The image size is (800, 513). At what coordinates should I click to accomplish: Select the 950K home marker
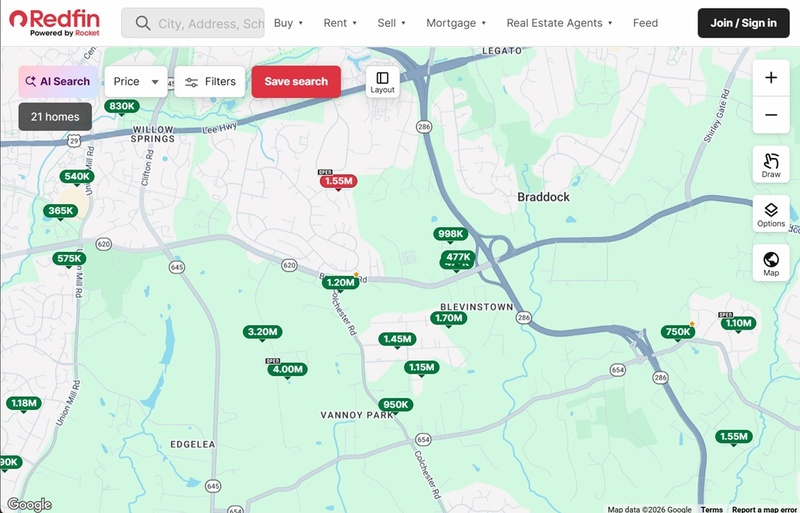pos(395,405)
